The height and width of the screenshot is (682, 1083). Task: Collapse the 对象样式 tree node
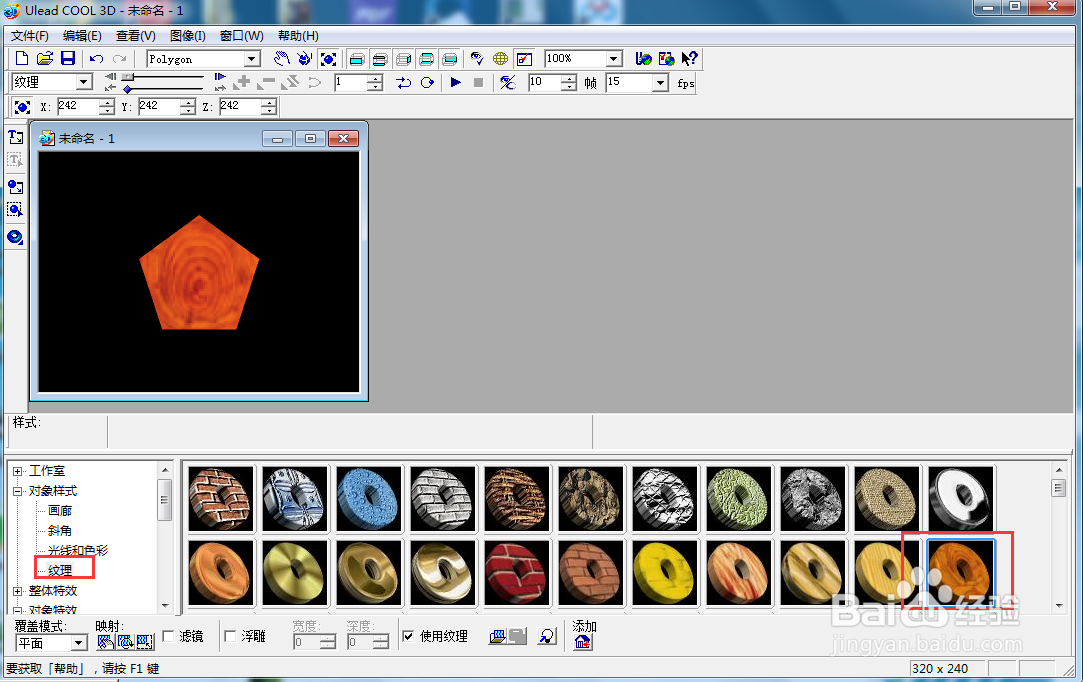click(18, 491)
